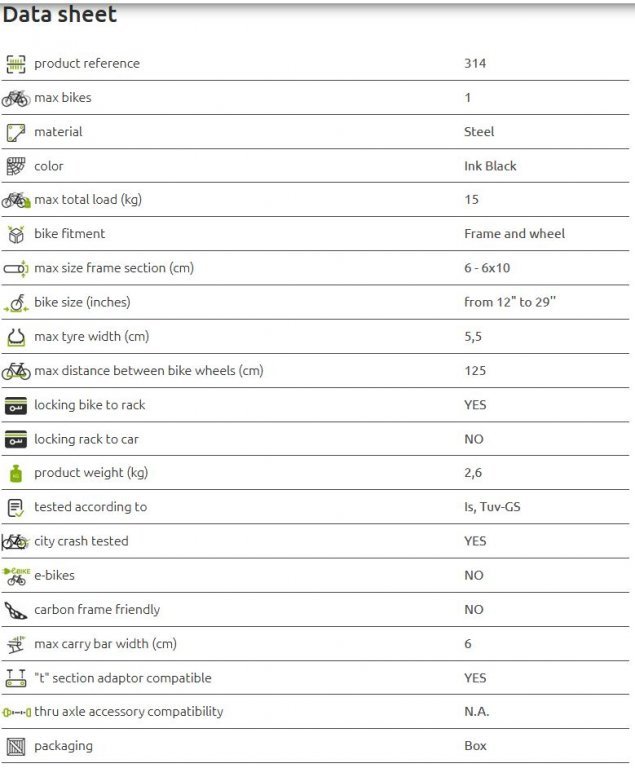Click the product reference barcode icon
This screenshot has height=768, width=635.
[x=16, y=64]
